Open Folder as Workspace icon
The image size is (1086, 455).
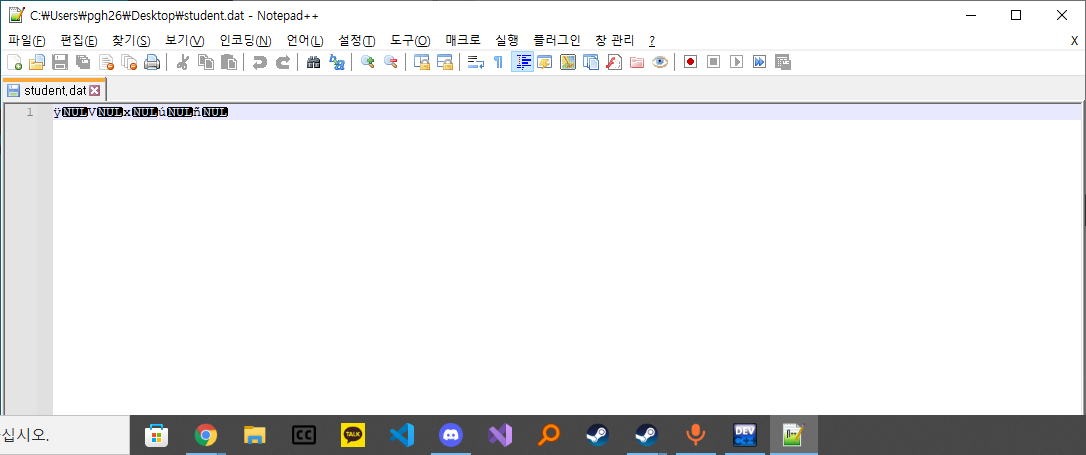click(x=637, y=62)
